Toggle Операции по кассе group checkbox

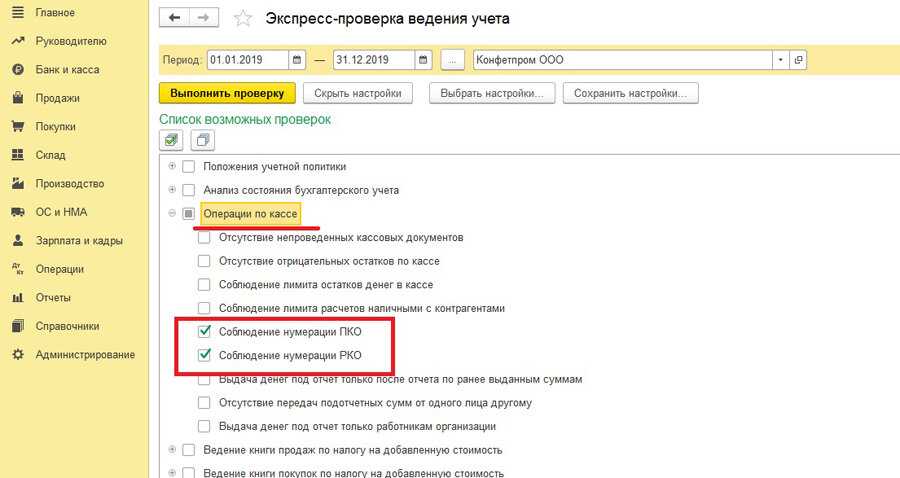click(188, 213)
